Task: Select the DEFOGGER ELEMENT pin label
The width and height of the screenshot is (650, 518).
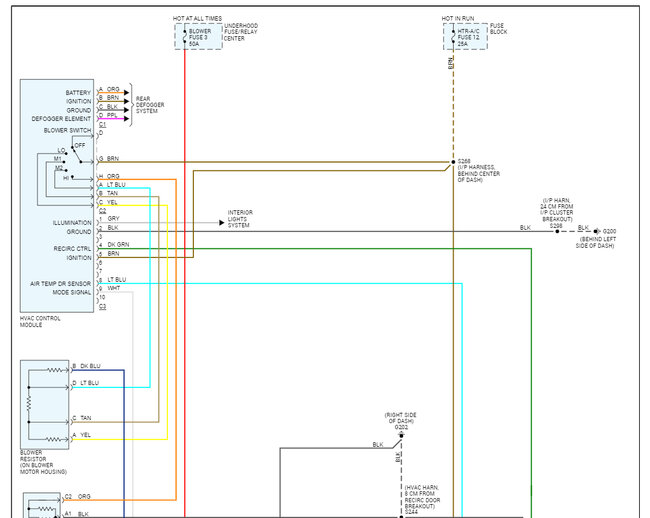Action: tap(61, 119)
